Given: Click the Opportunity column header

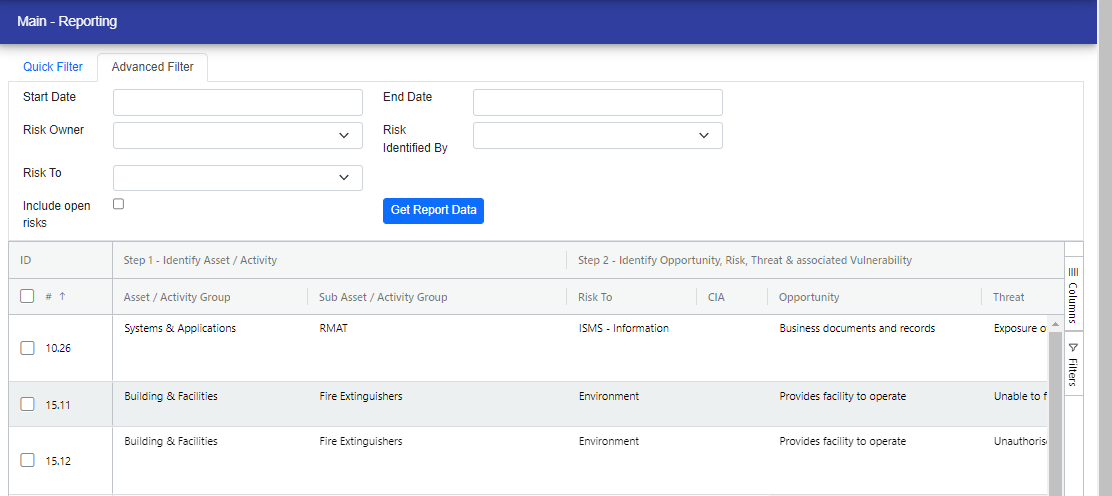Looking at the screenshot, I should [x=809, y=297].
